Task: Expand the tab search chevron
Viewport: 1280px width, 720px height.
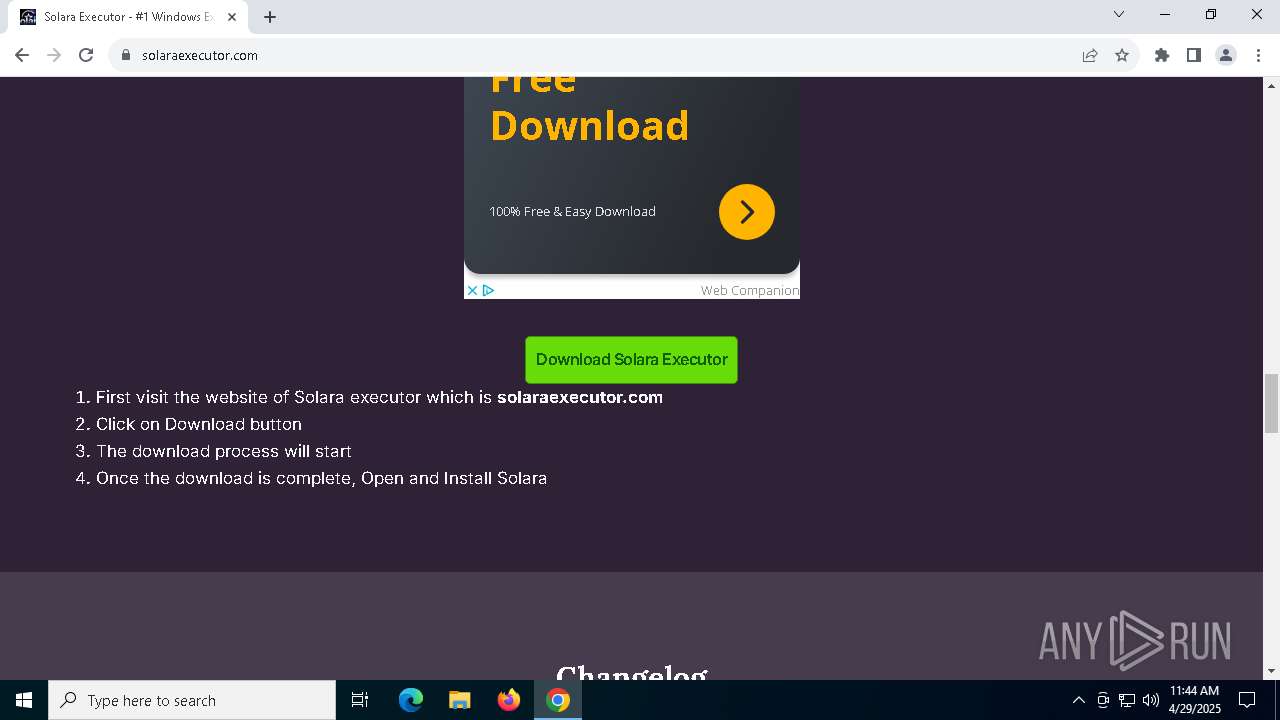Action: 1119,14
